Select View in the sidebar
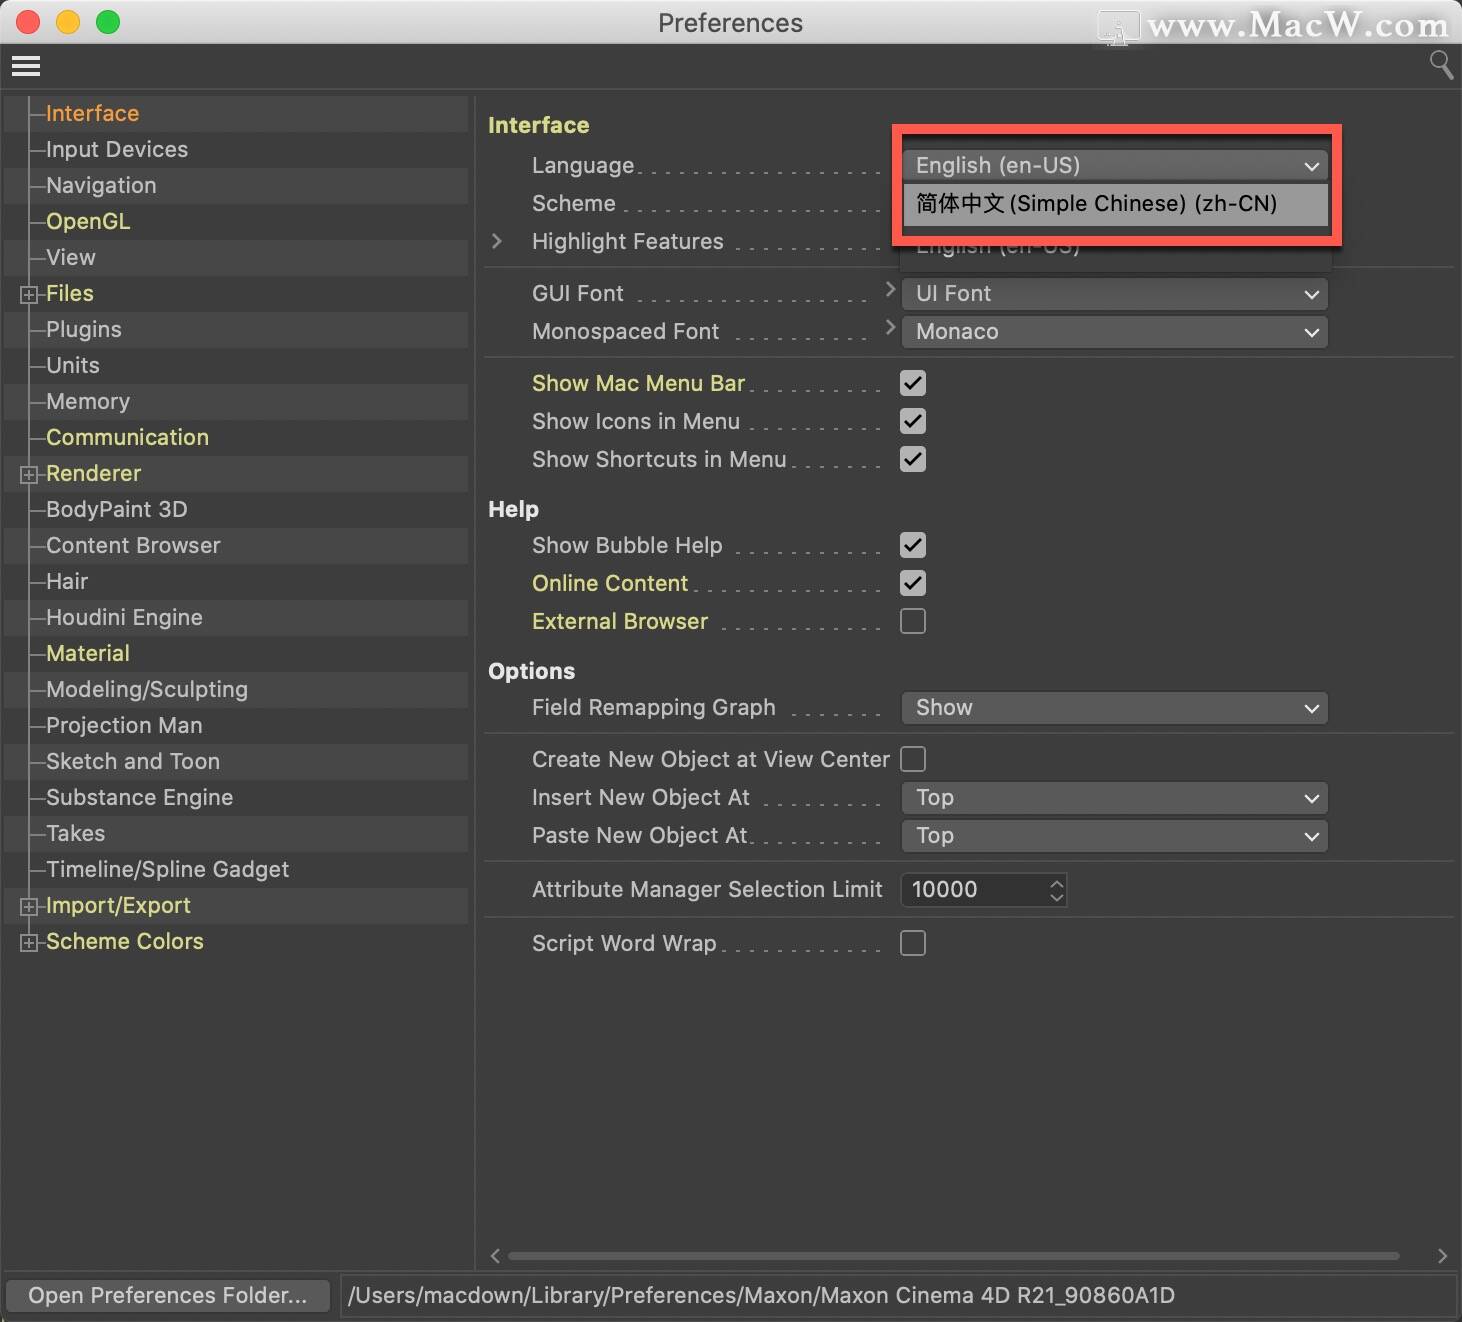This screenshot has width=1462, height=1322. pos(71,257)
